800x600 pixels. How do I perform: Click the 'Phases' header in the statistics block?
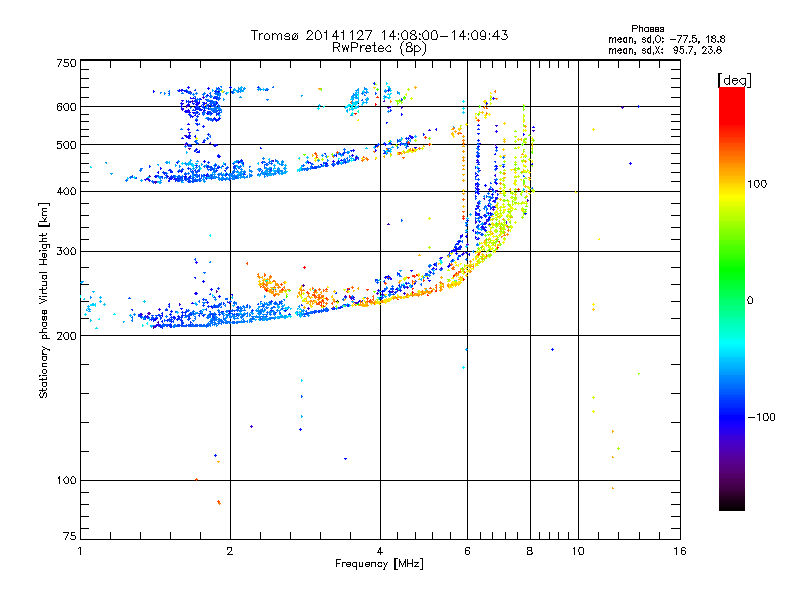coord(647,29)
